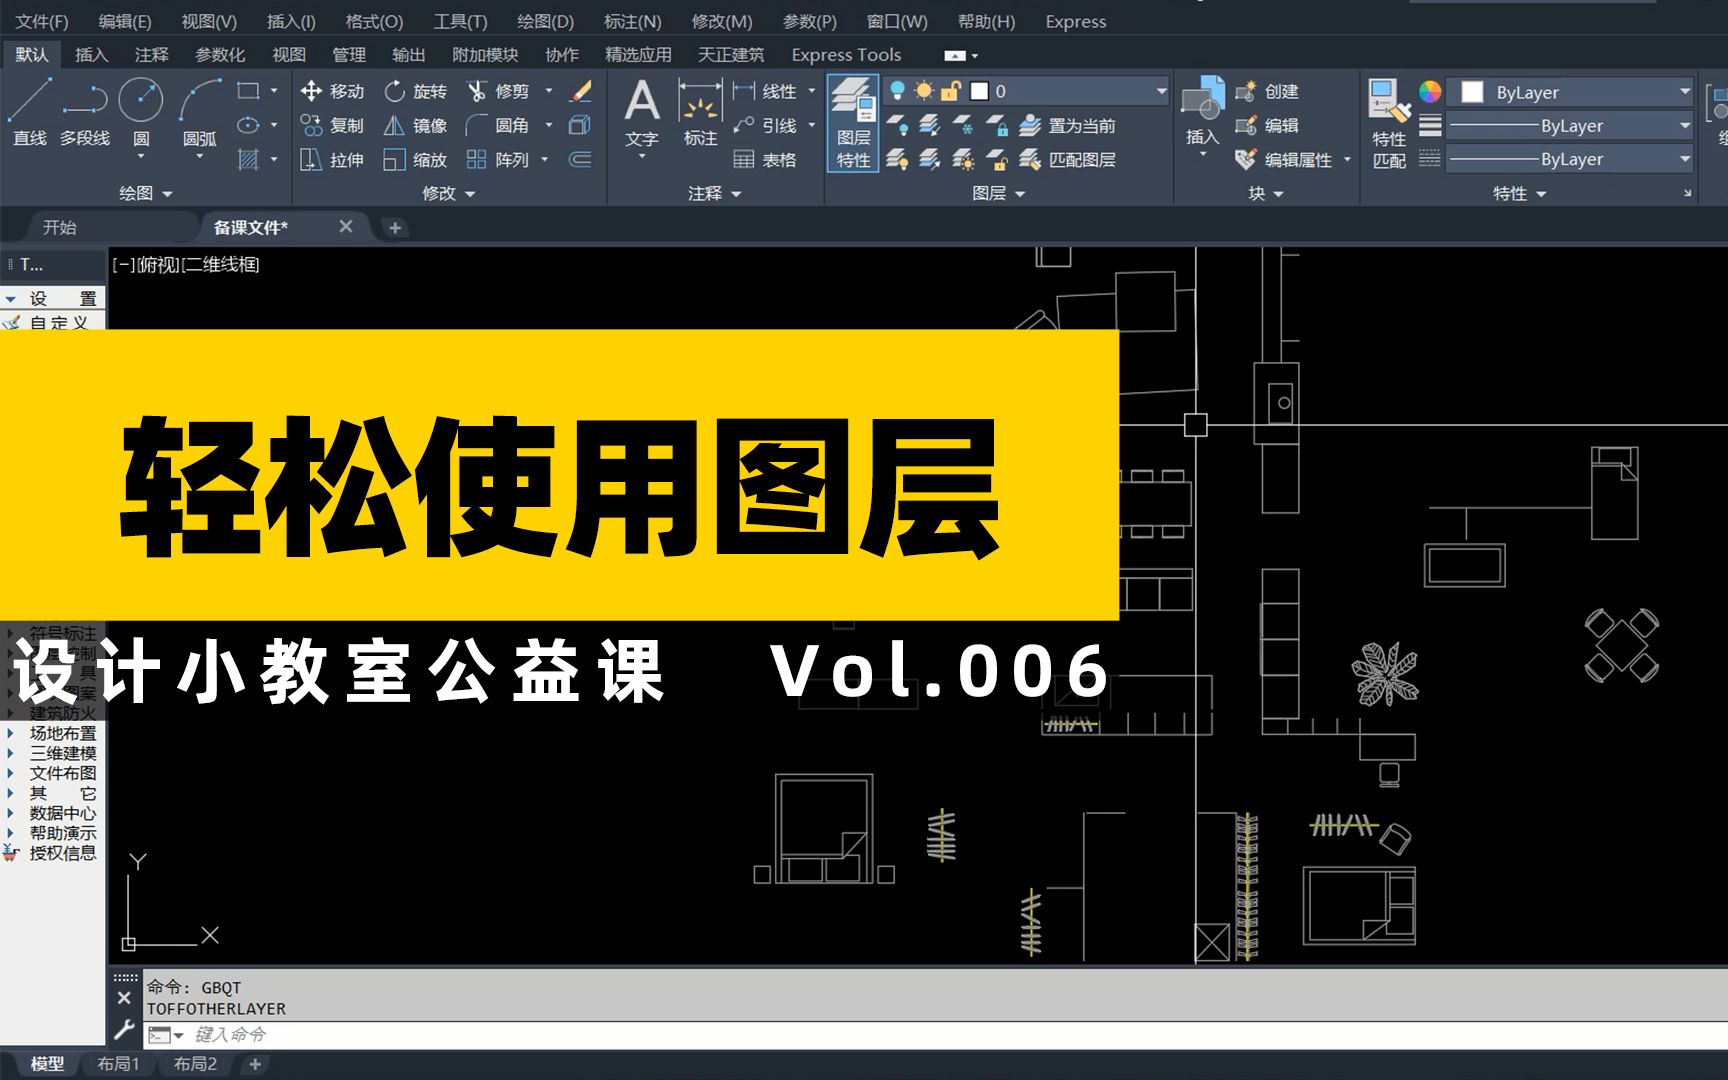Close the 备课文件* document tab
The width and height of the screenshot is (1728, 1080).
[346, 226]
